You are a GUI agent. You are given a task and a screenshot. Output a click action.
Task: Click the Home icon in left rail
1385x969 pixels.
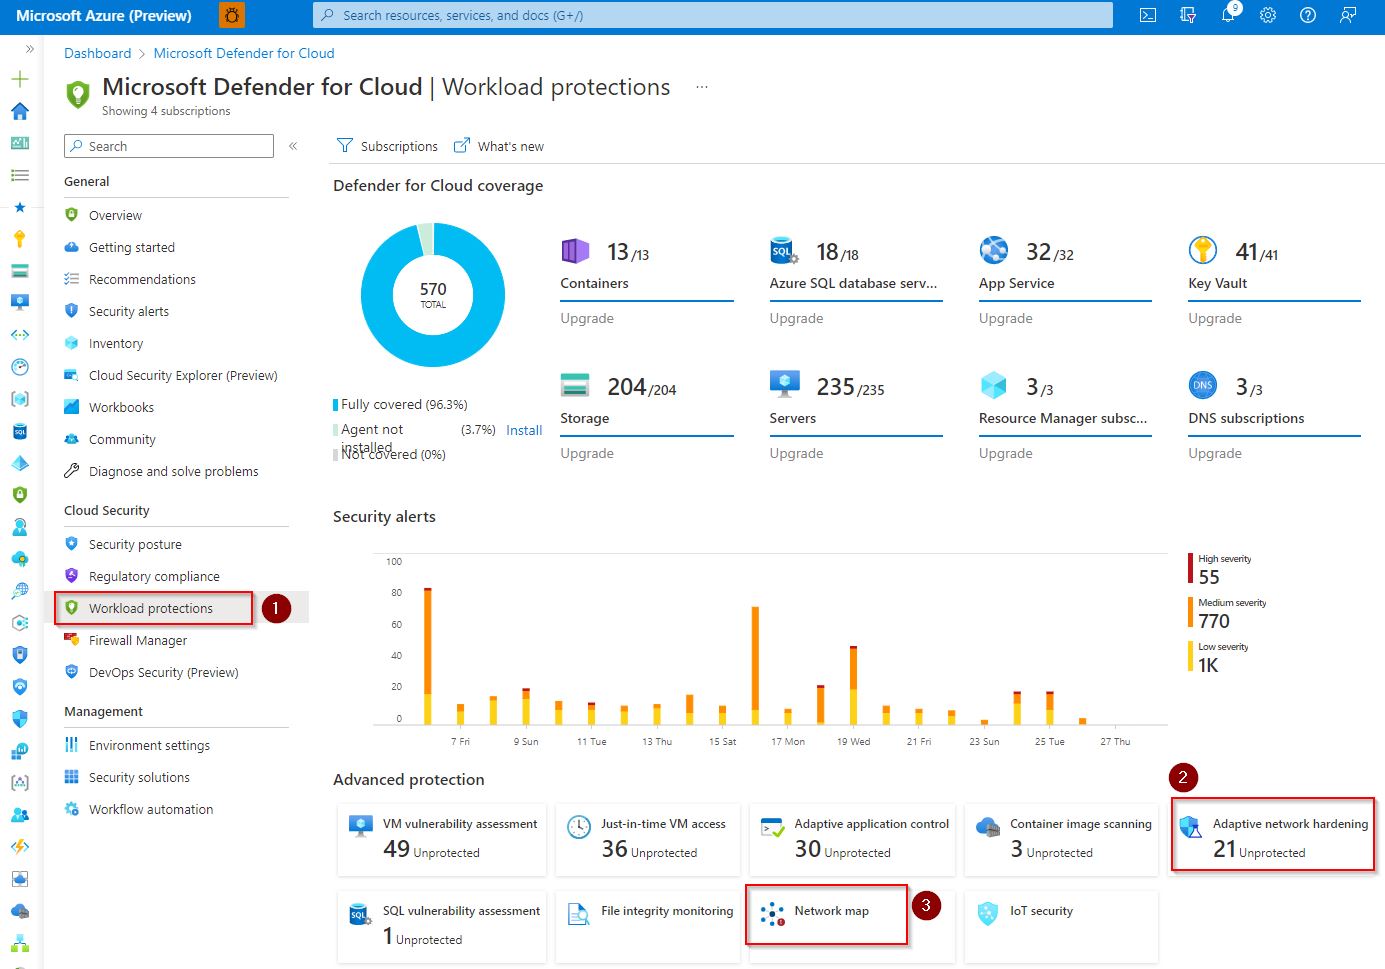(x=20, y=111)
